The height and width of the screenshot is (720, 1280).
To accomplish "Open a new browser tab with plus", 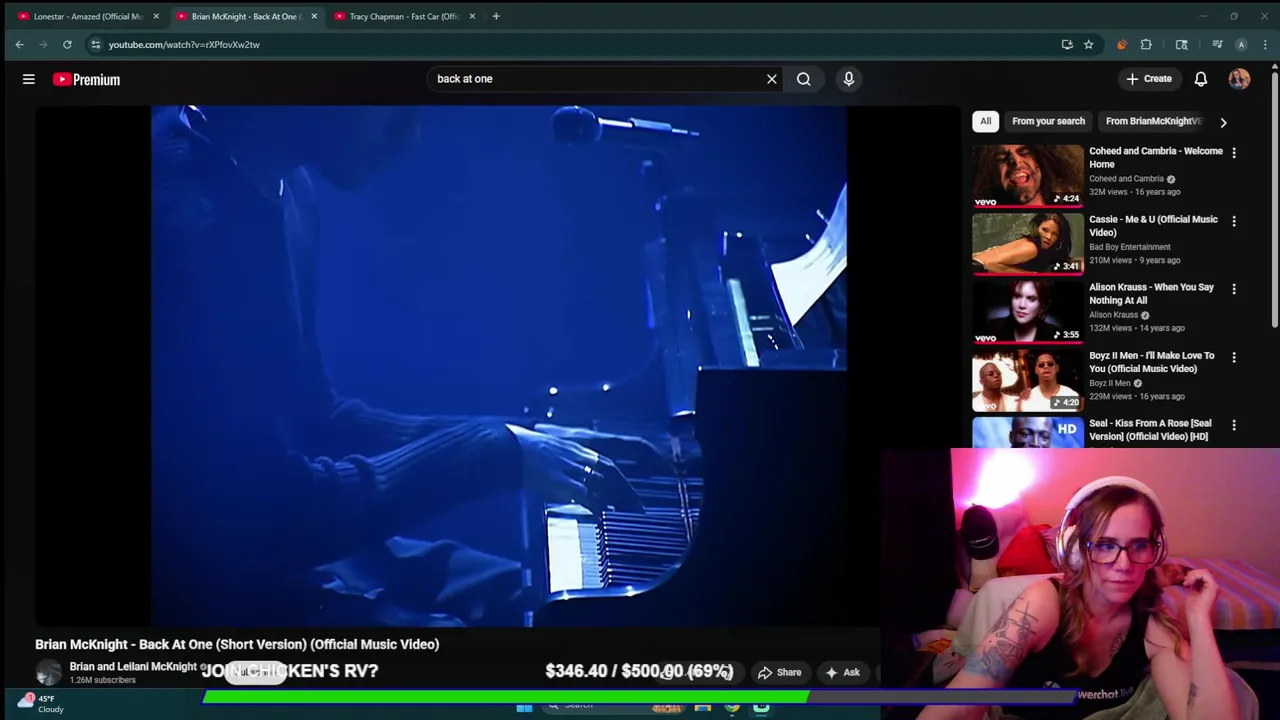I will point(496,16).
